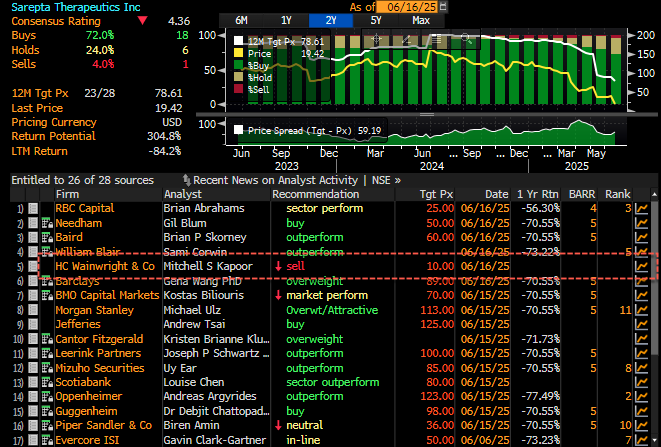661x447 pixels.
Task: Open the research report icon for Evercore ISI
Action: [47, 440]
